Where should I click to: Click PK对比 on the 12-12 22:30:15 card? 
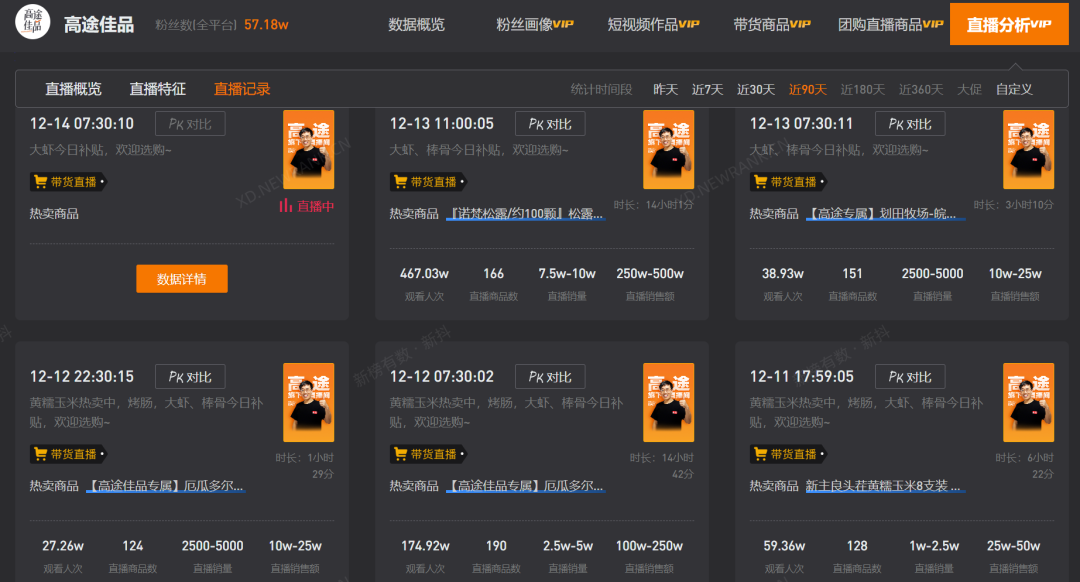point(190,377)
